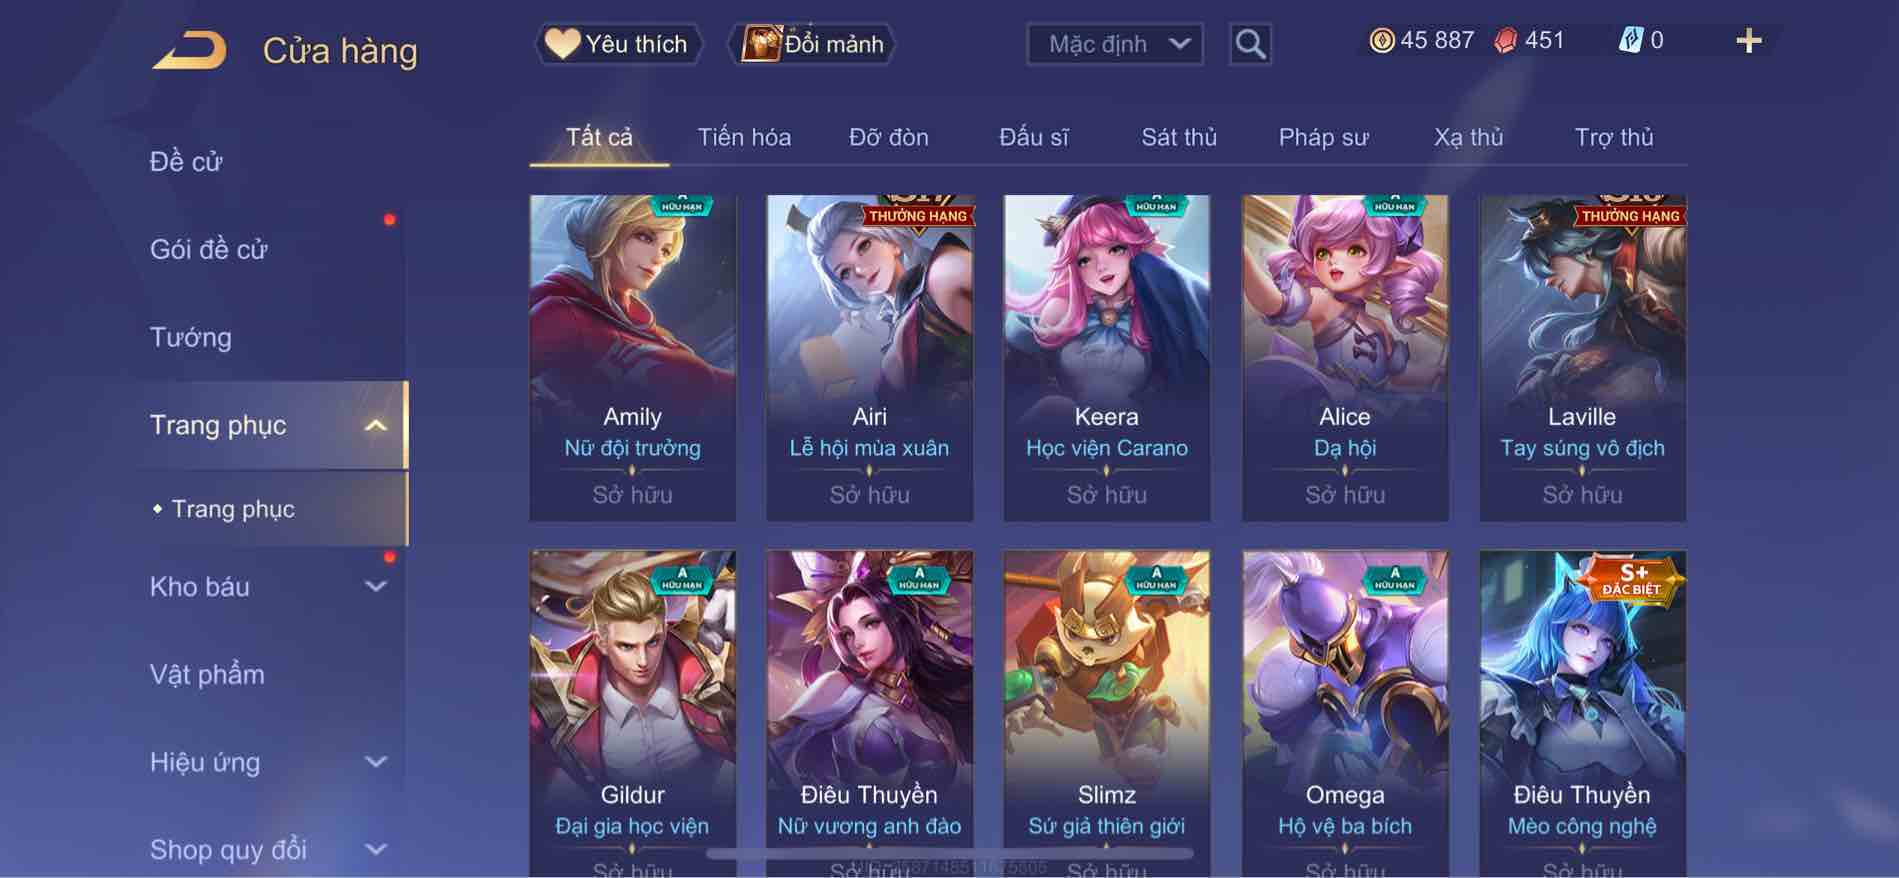This screenshot has width=1899, height=878.
Task: Open the Mặc định sort dropdown
Action: pyautogui.click(x=1114, y=44)
